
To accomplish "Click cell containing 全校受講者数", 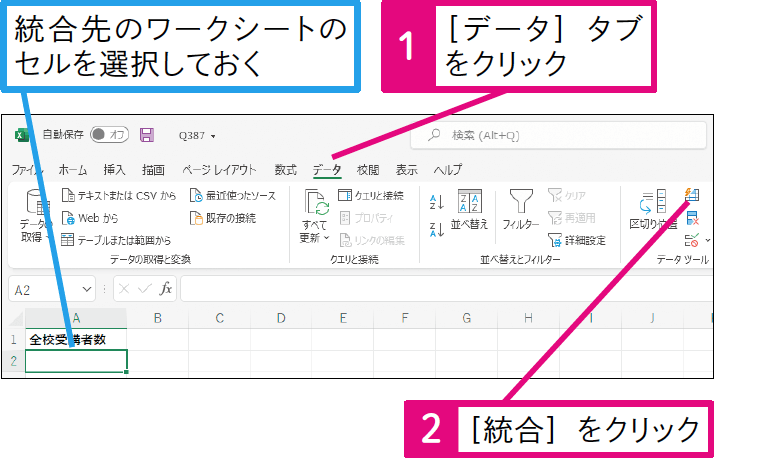I will click(76, 340).
